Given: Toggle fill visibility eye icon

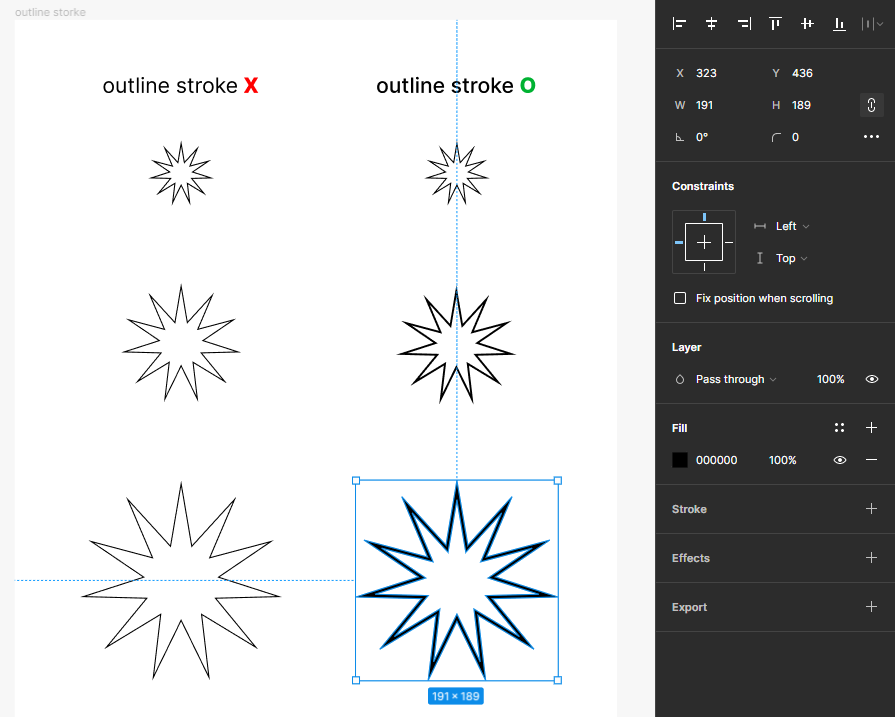Looking at the screenshot, I should click(840, 460).
